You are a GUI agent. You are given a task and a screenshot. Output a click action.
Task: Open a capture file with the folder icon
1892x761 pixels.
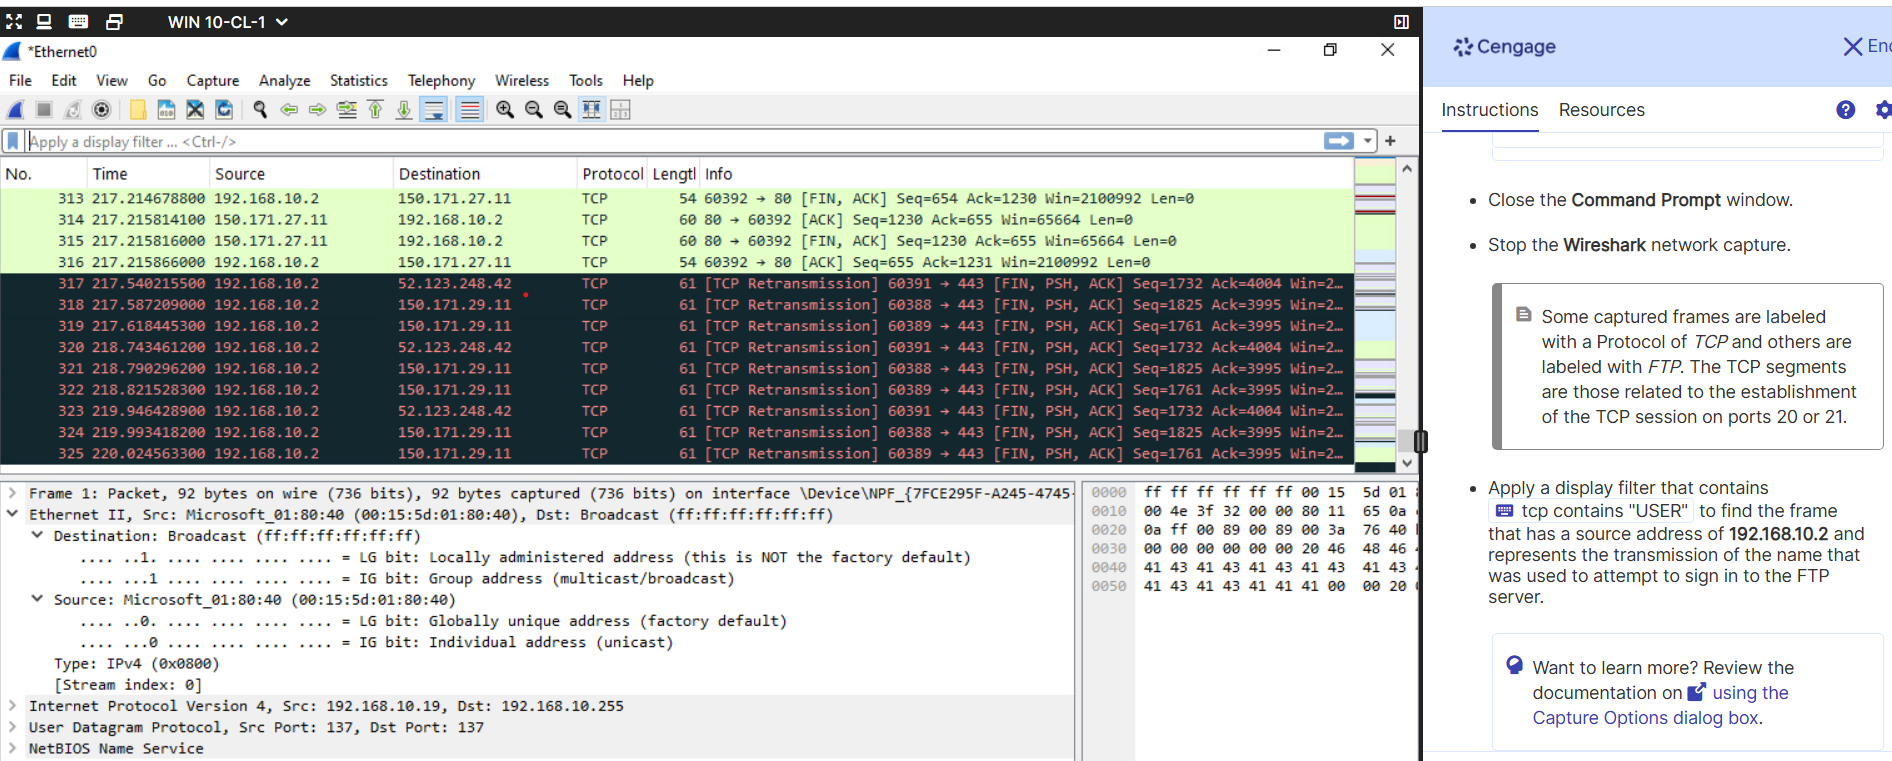coord(138,110)
